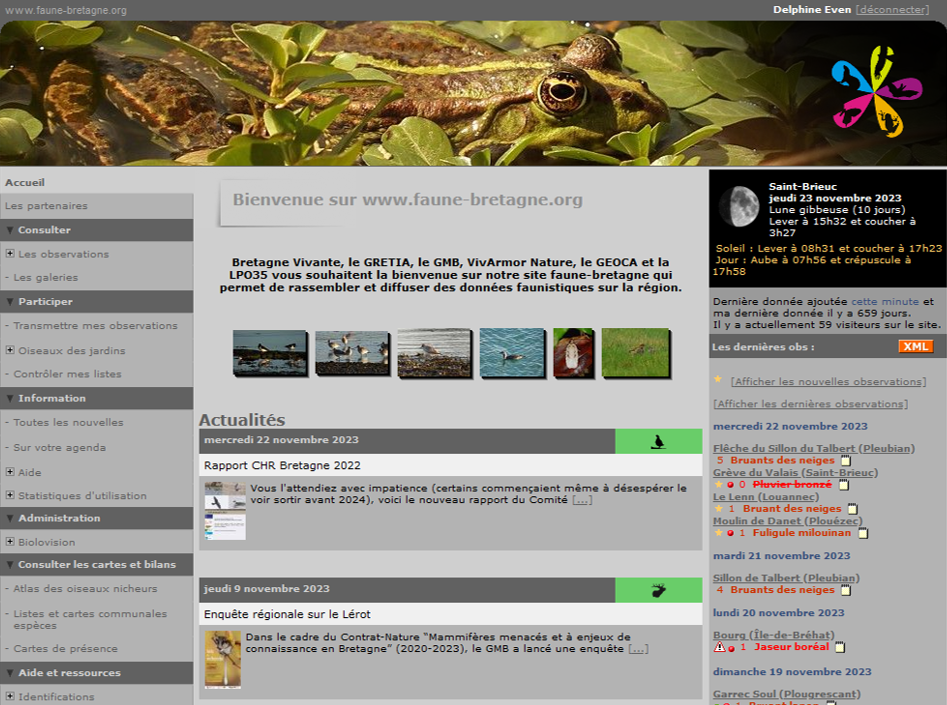Go to the Accueil page
The image size is (947, 705).
click(25, 182)
